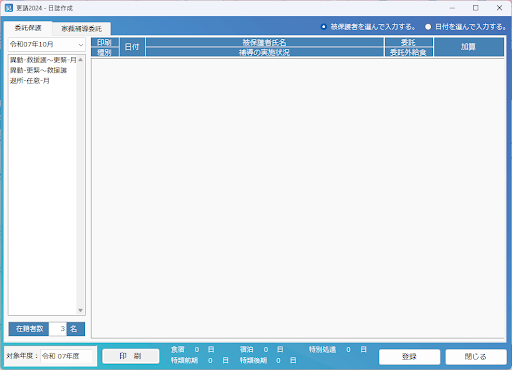The width and height of the screenshot is (512, 370).
Task: Click the 宿泊 day count value
Action: [x=266, y=350]
